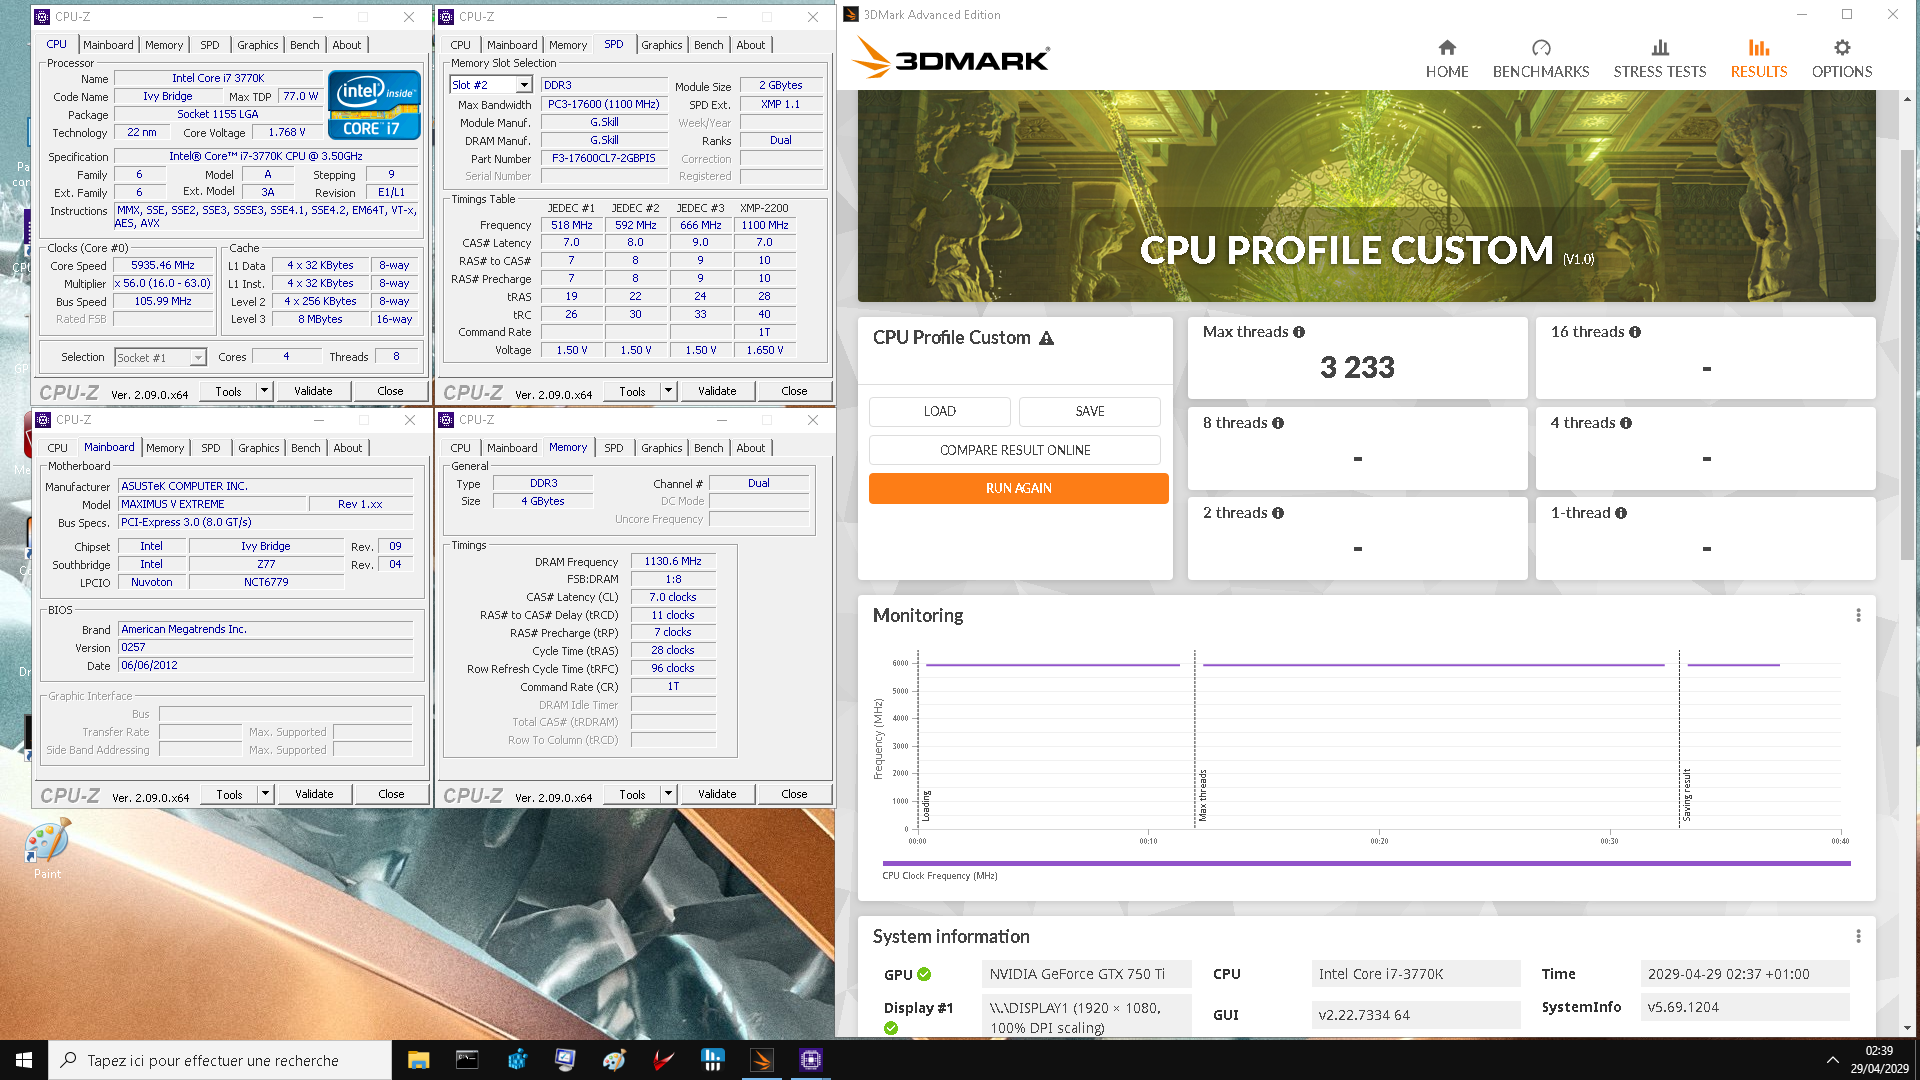Click the 3DMark logo
Viewport: 1920px width, 1080px height.
pos(951,59)
